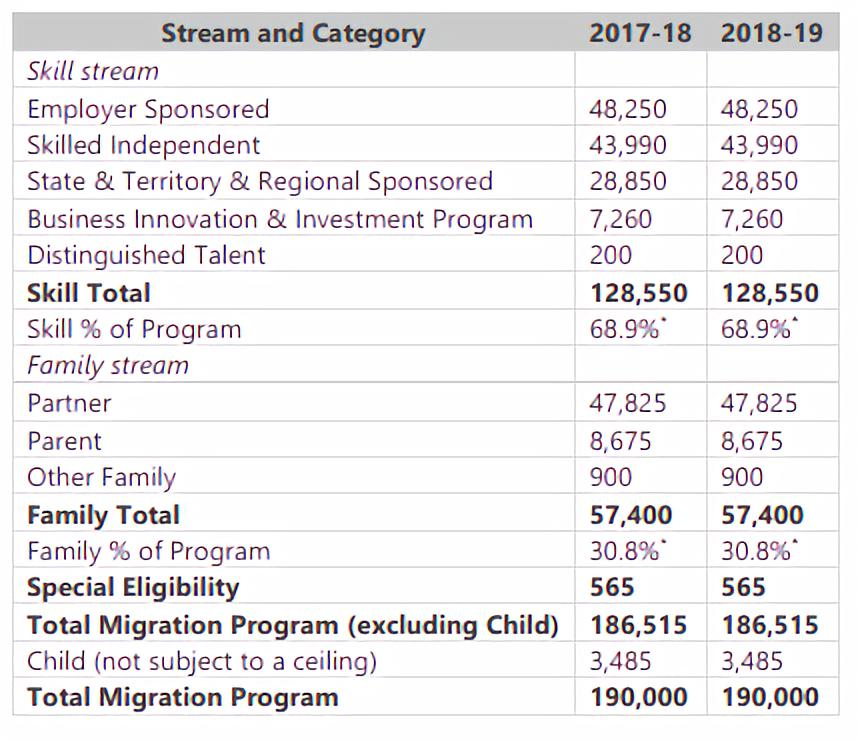Select "Child (not subject to a ceiling)" label

pyautogui.click(x=202, y=661)
